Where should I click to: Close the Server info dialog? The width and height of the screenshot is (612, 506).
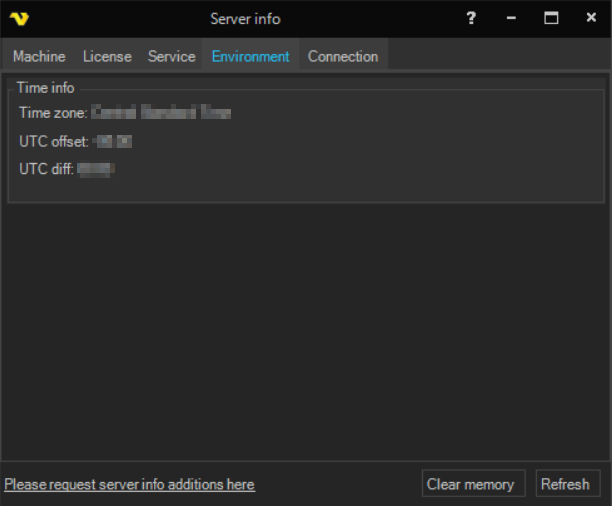591,18
